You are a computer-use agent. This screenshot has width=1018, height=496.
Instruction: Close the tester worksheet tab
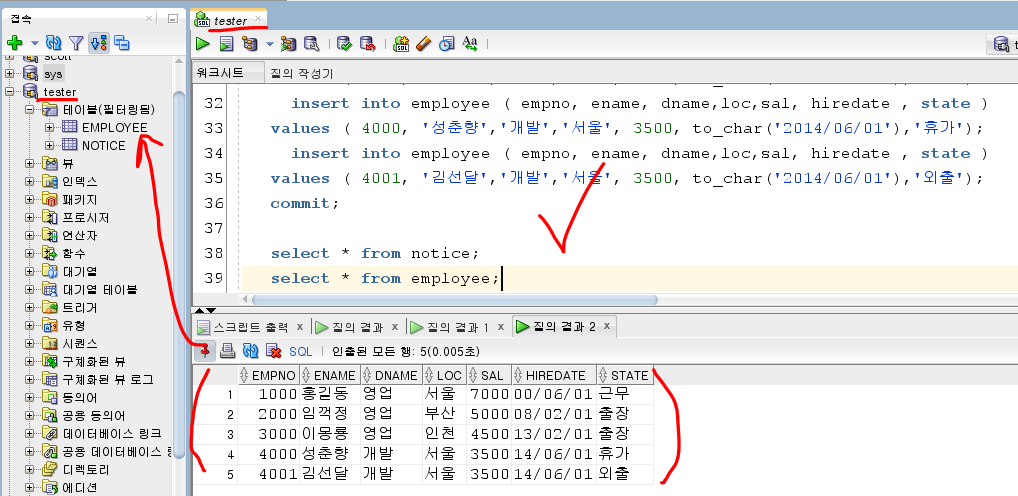click(258, 19)
